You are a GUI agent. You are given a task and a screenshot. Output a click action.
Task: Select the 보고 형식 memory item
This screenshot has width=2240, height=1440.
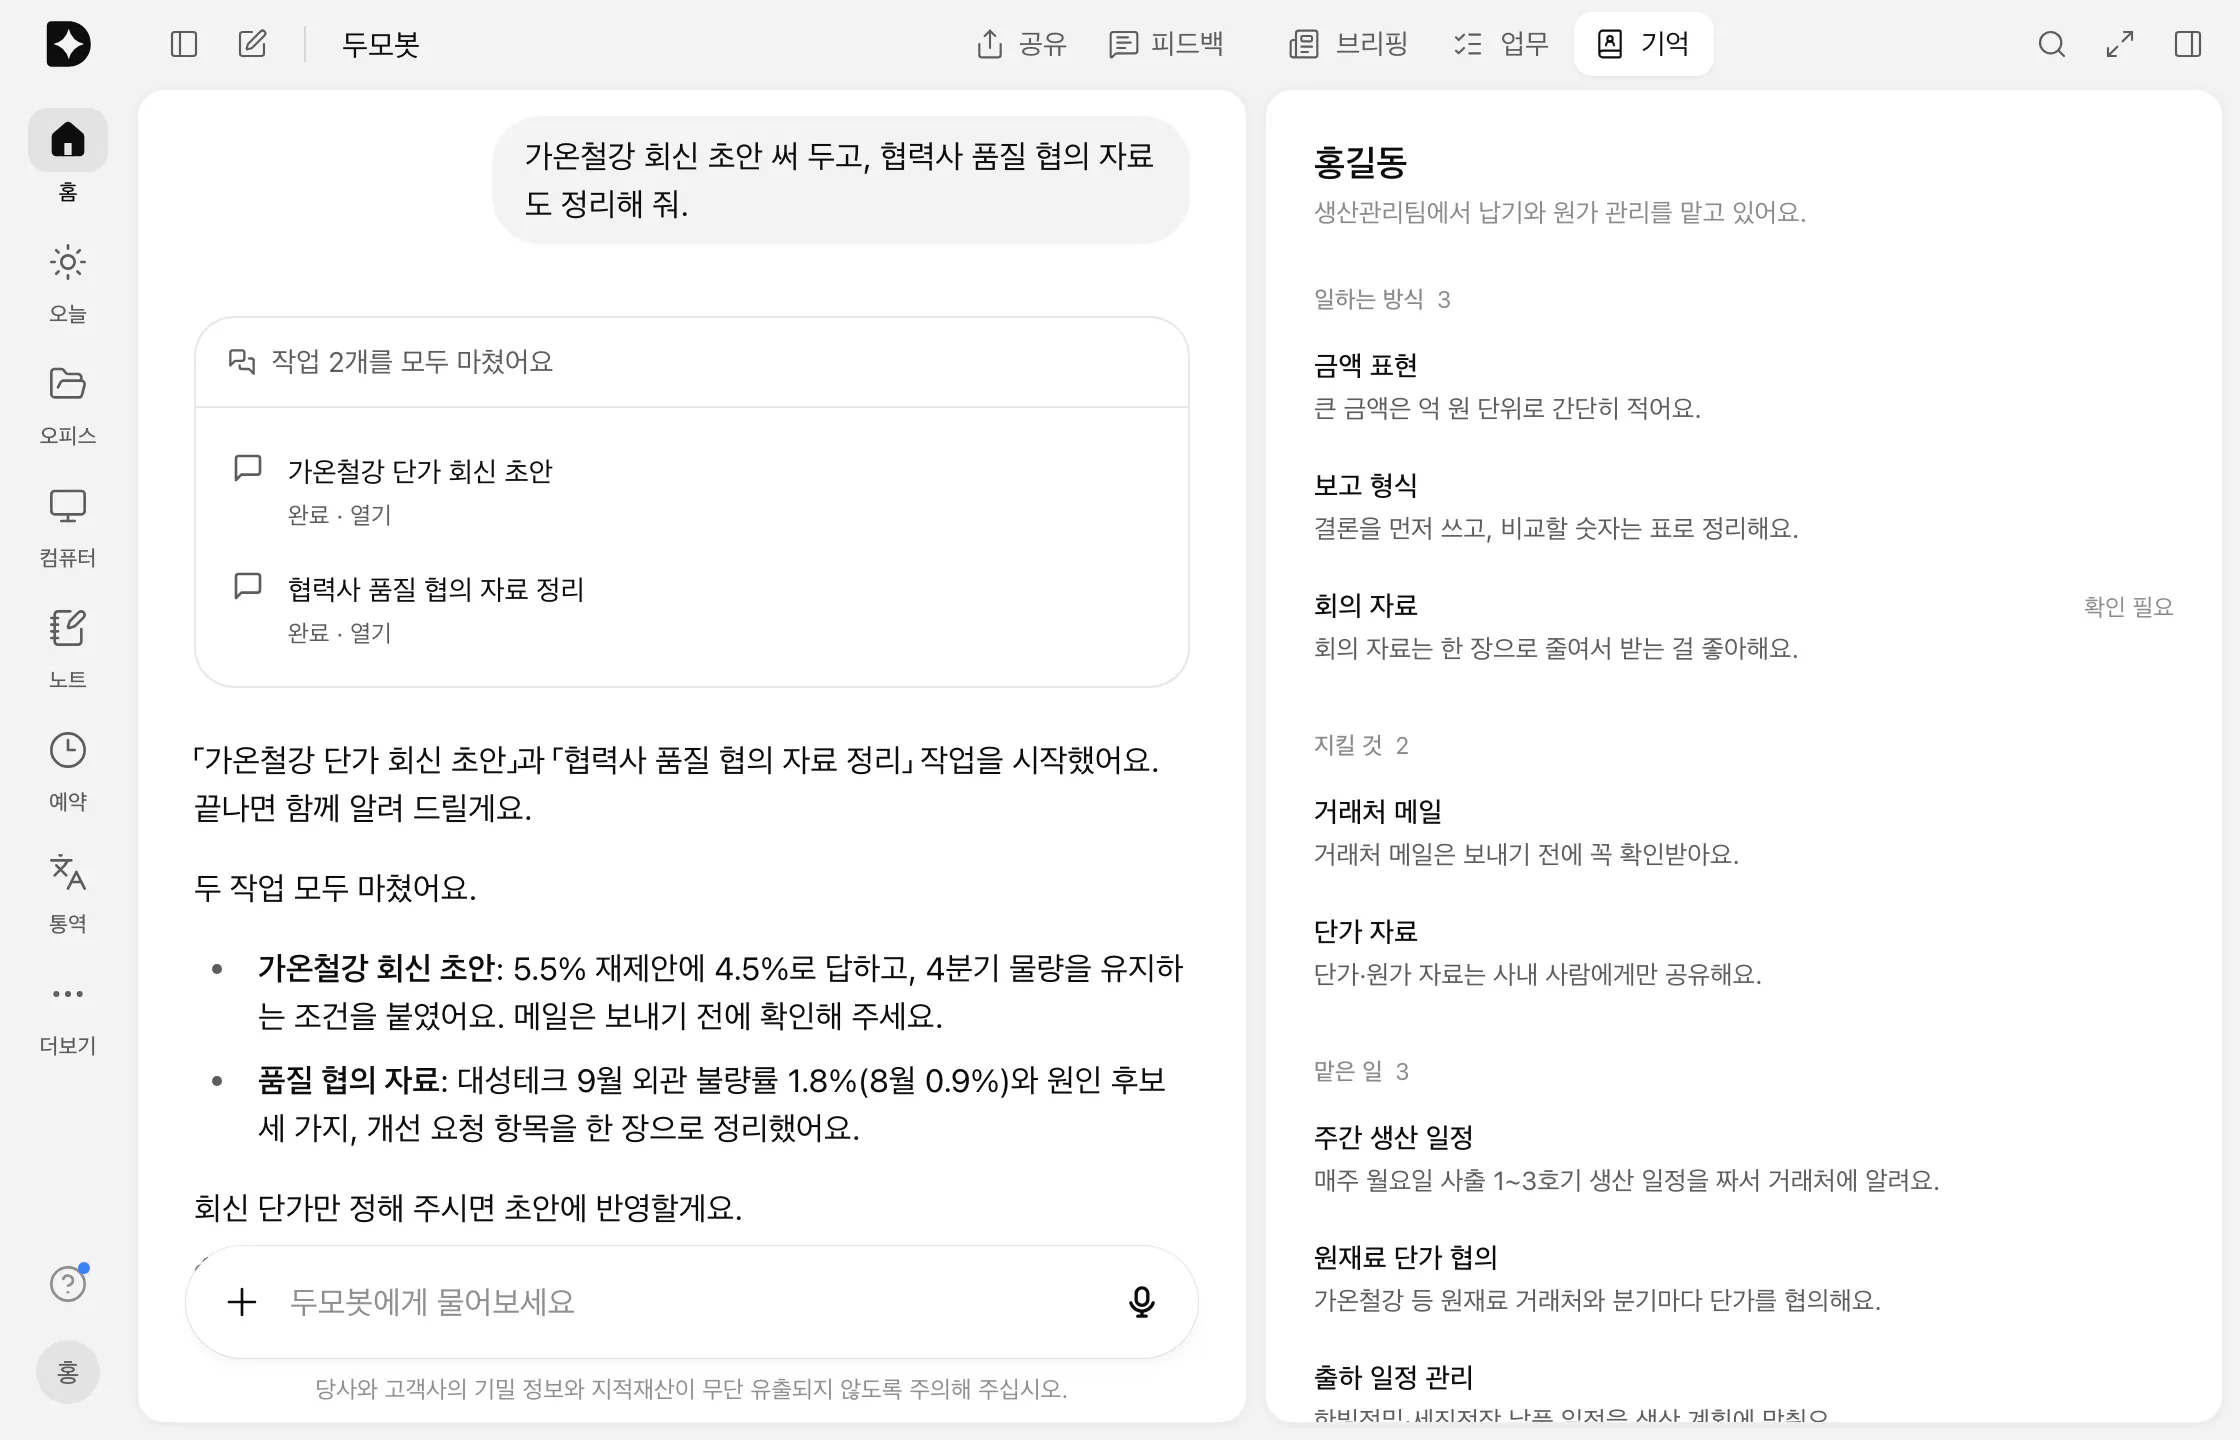tap(1743, 507)
